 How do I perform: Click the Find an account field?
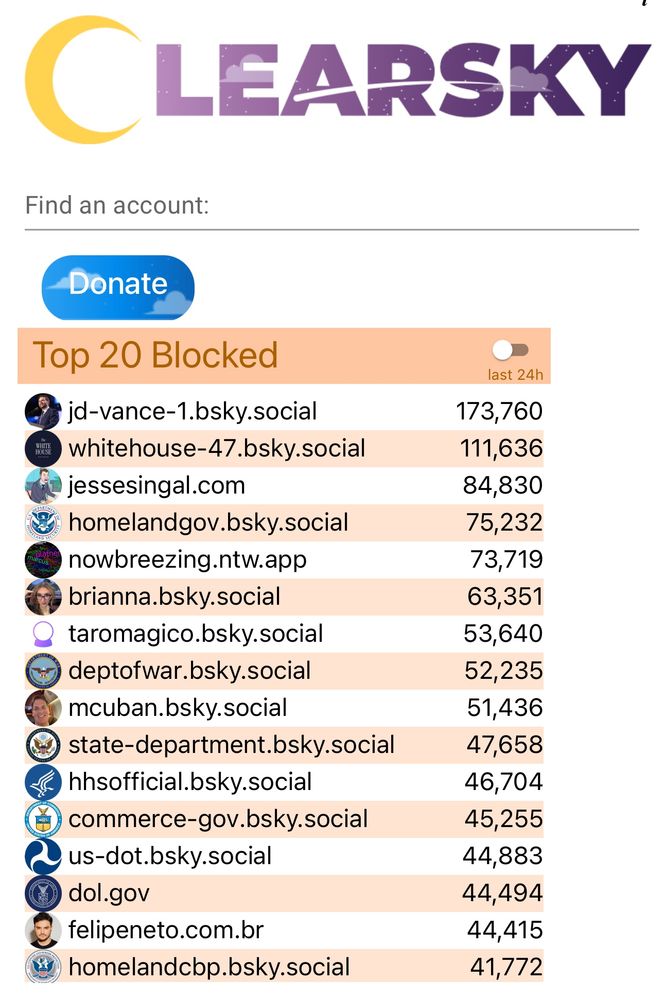[x=331, y=207]
